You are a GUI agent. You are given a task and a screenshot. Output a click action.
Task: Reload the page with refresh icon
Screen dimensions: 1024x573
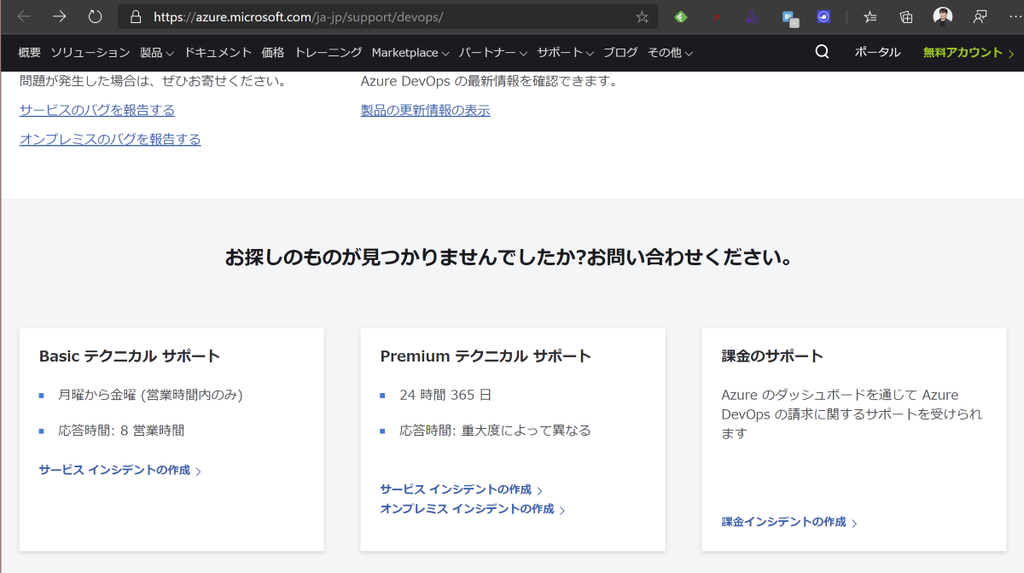95,16
